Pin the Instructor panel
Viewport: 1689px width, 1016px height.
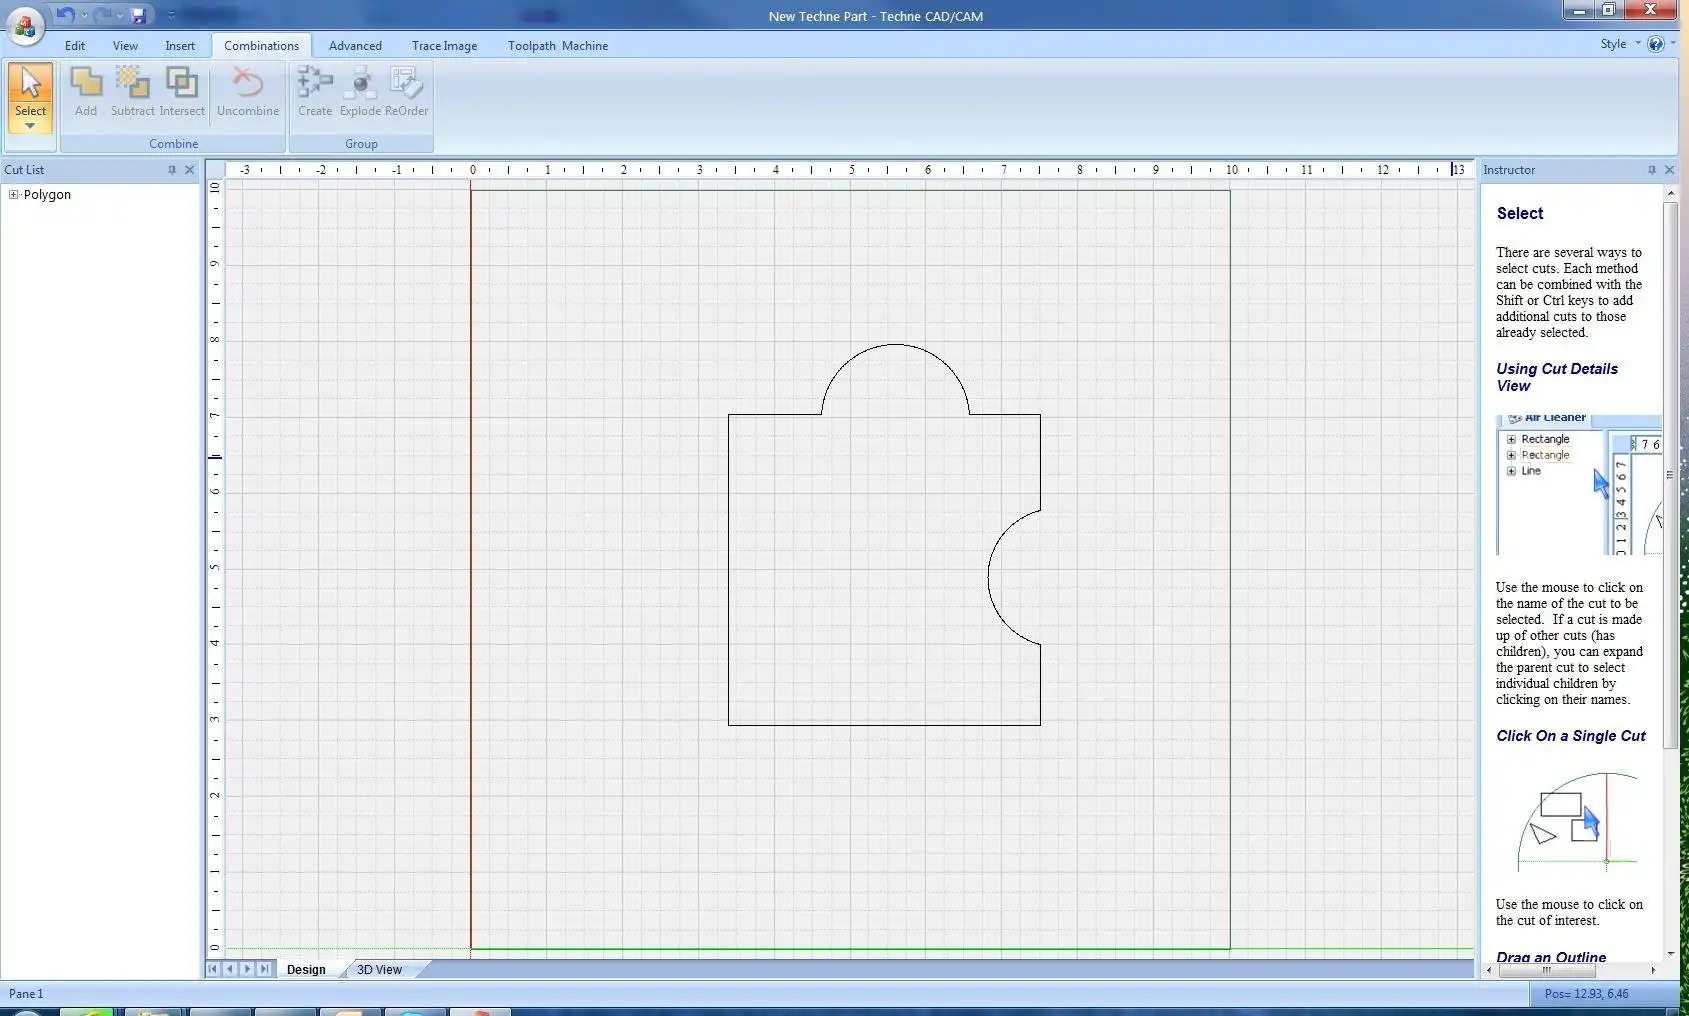point(1651,170)
